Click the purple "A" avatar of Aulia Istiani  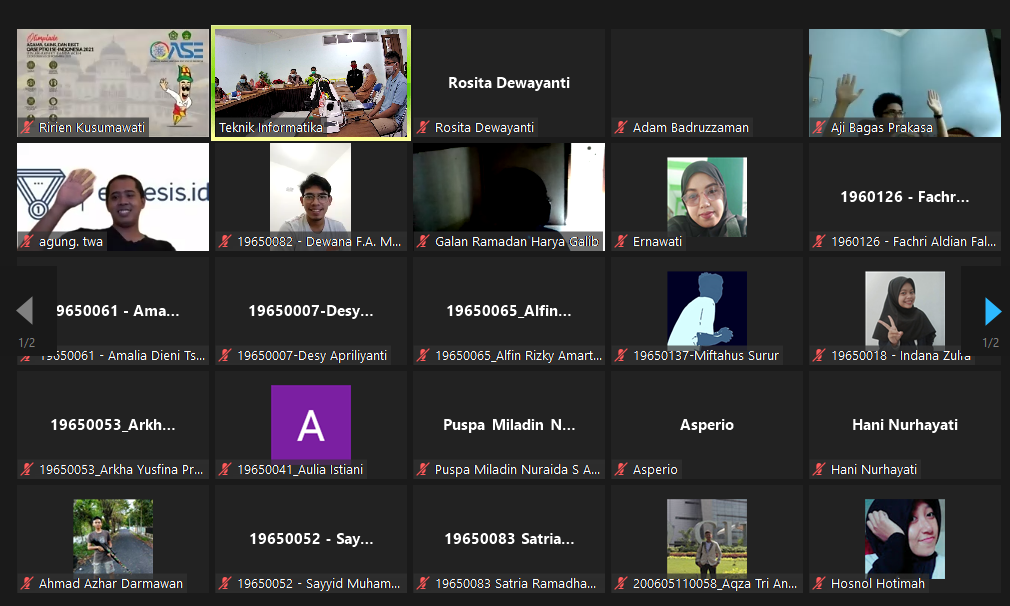[311, 423]
